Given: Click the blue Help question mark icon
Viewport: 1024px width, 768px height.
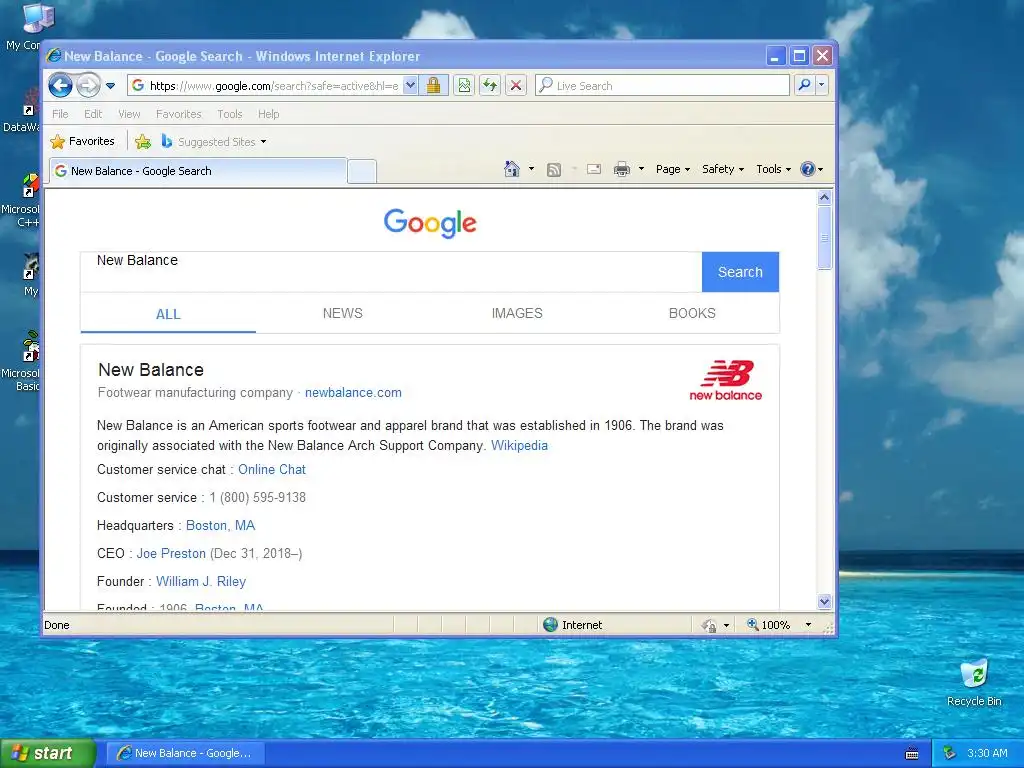Looking at the screenshot, I should click(x=808, y=169).
